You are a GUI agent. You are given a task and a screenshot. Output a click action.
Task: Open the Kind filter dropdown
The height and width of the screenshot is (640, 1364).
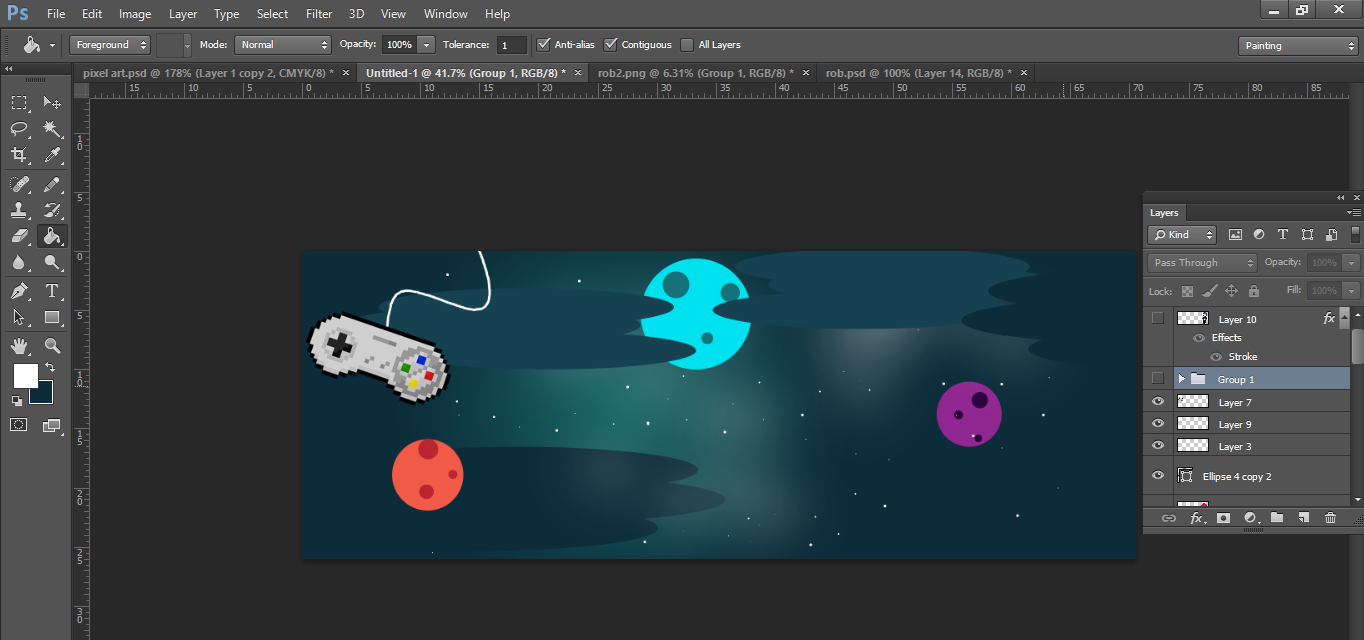tap(1182, 235)
